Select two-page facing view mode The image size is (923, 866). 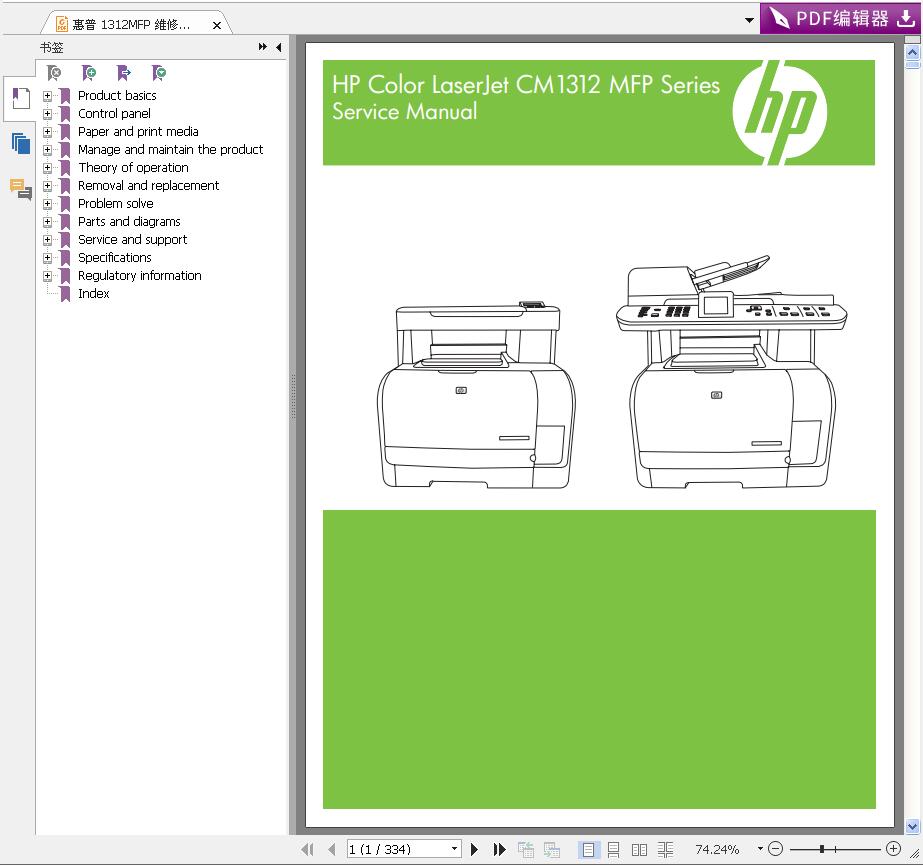click(x=639, y=850)
